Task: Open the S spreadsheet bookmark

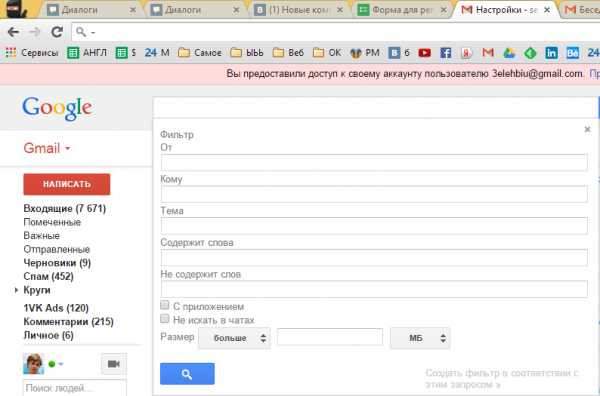Action: coord(126,53)
